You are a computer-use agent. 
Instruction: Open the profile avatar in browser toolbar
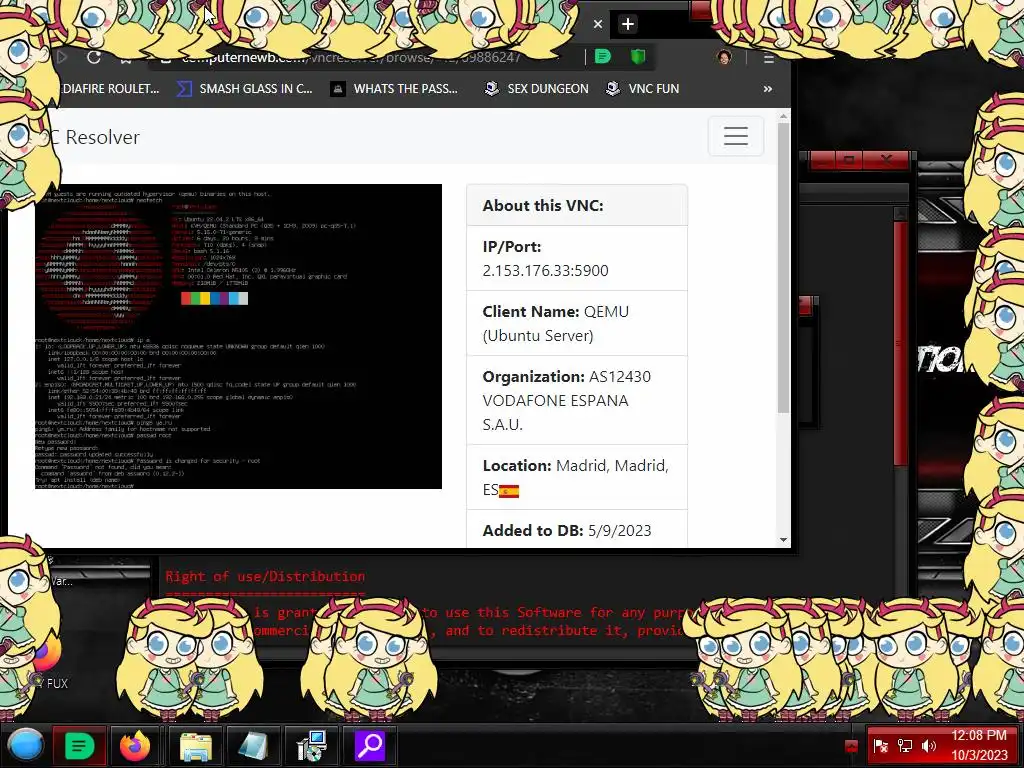click(724, 57)
